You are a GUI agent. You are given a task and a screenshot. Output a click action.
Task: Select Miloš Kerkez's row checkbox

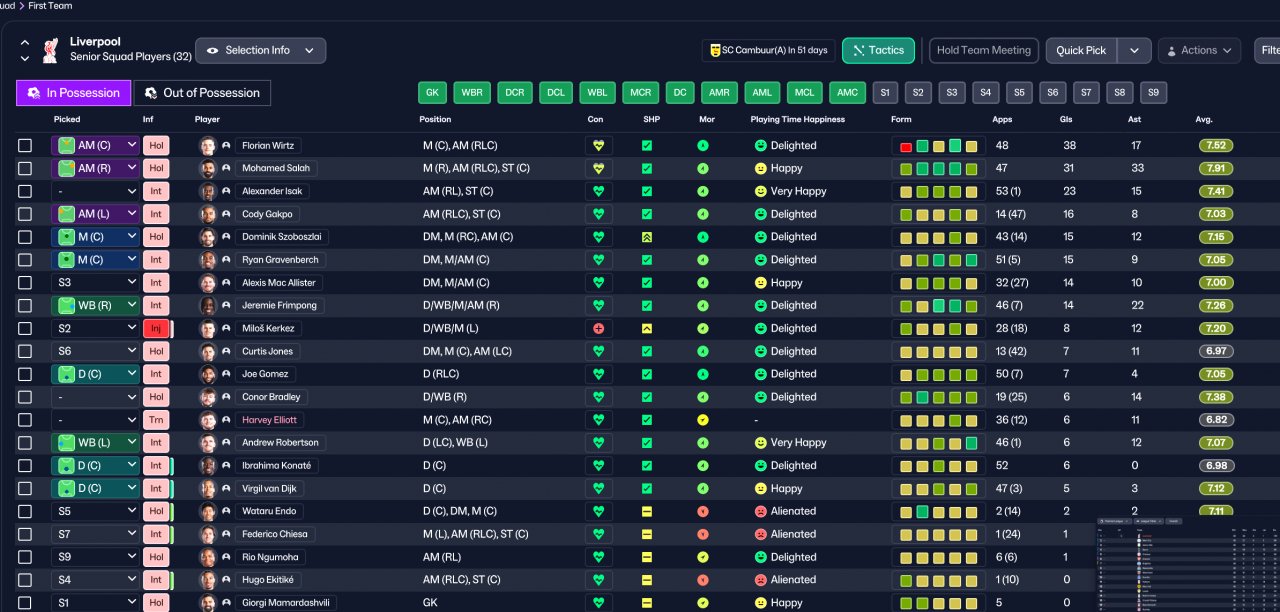coord(25,328)
